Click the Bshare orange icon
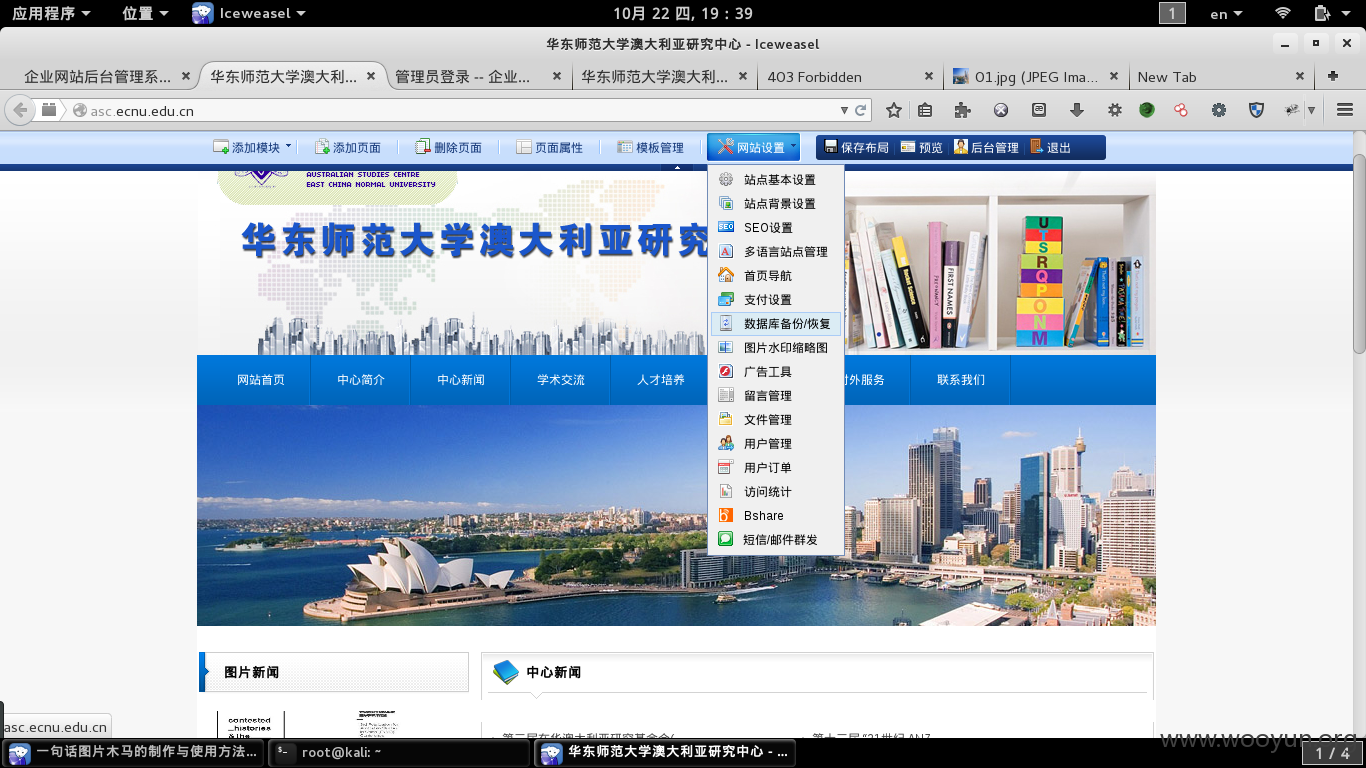This screenshot has width=1366, height=768. coord(726,516)
